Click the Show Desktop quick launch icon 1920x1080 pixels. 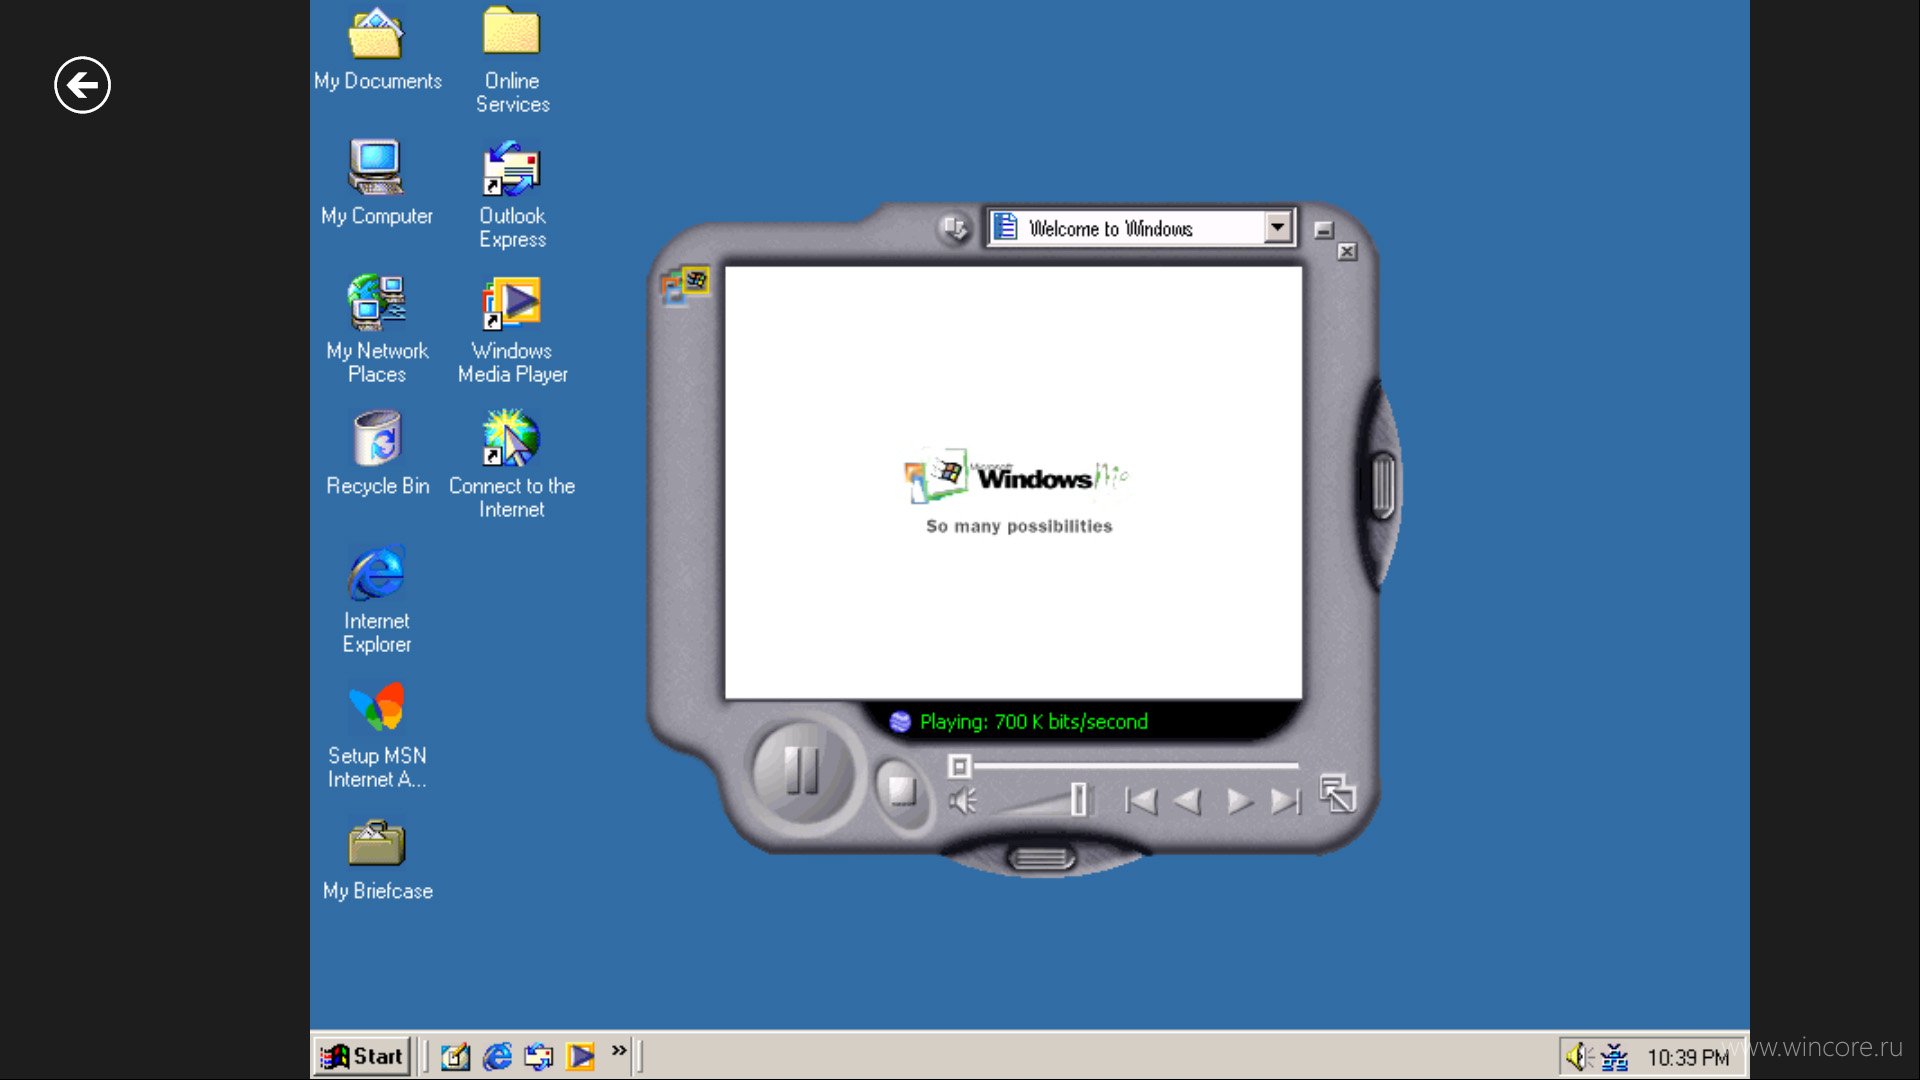click(x=455, y=1056)
